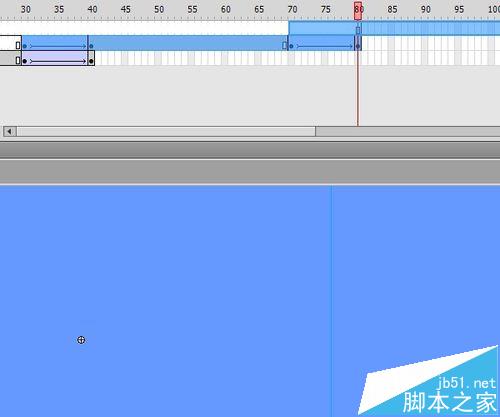Click frame number 65 on the ruler
500x417 pixels.
point(259,9)
